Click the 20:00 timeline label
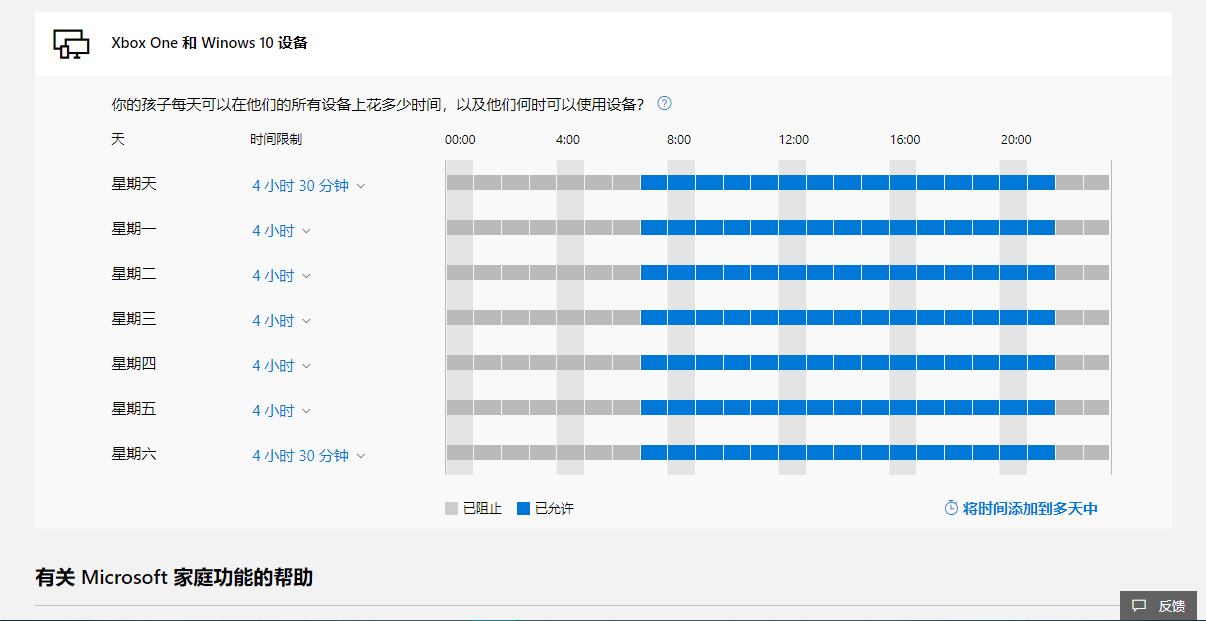1206x621 pixels. pyautogui.click(x=1015, y=139)
